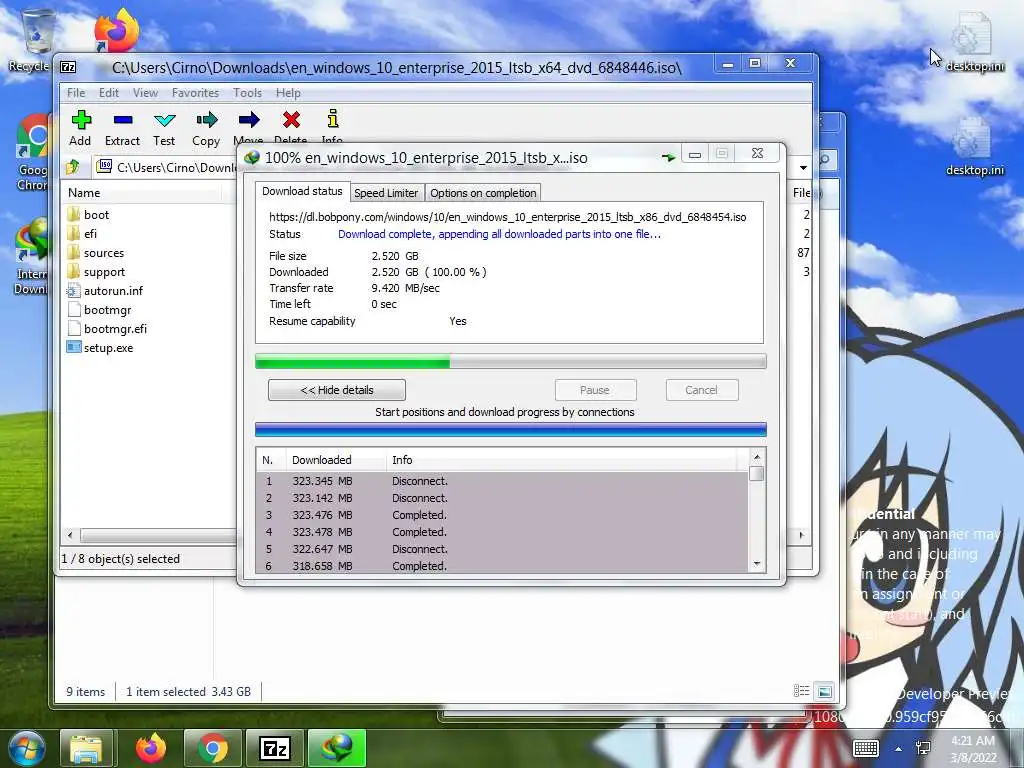Select the support folder icon
This screenshot has width=1024, height=768.
point(73,272)
